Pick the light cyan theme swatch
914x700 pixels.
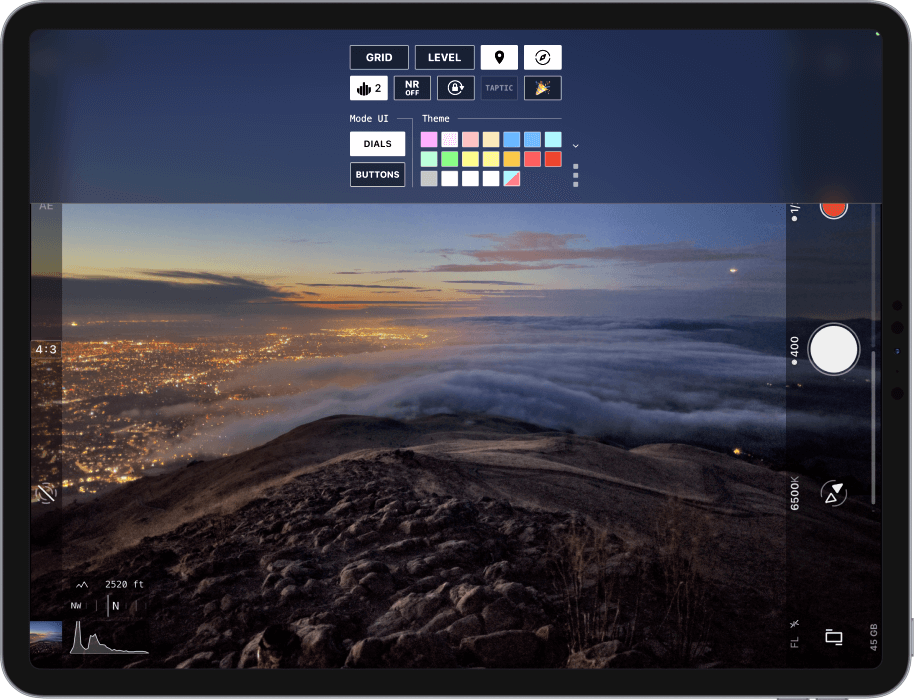(x=553, y=139)
